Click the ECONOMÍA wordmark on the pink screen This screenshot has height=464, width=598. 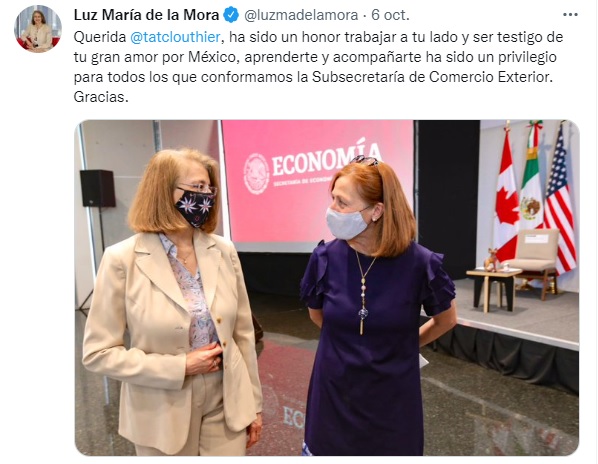[326, 158]
